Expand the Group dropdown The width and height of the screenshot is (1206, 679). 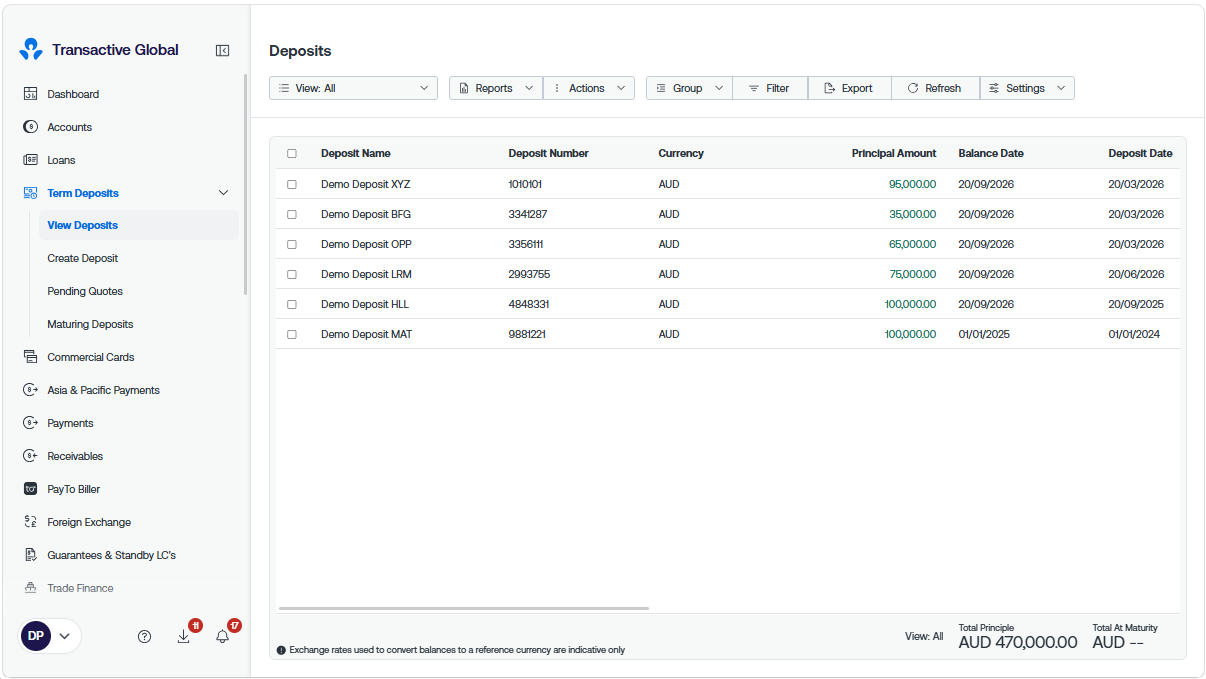tap(689, 88)
